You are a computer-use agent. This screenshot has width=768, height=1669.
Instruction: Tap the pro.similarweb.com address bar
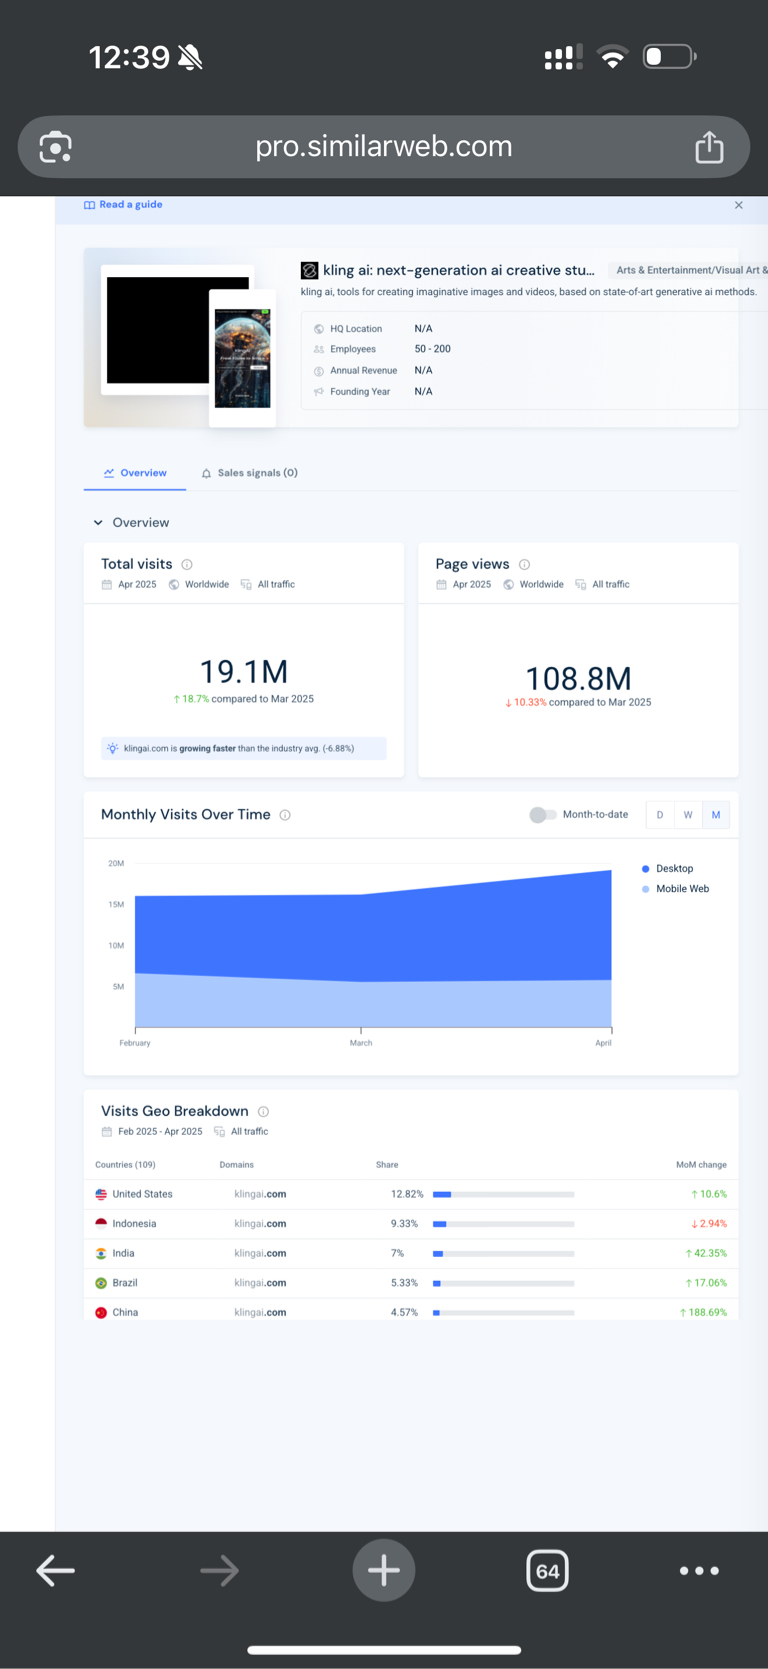[384, 147]
